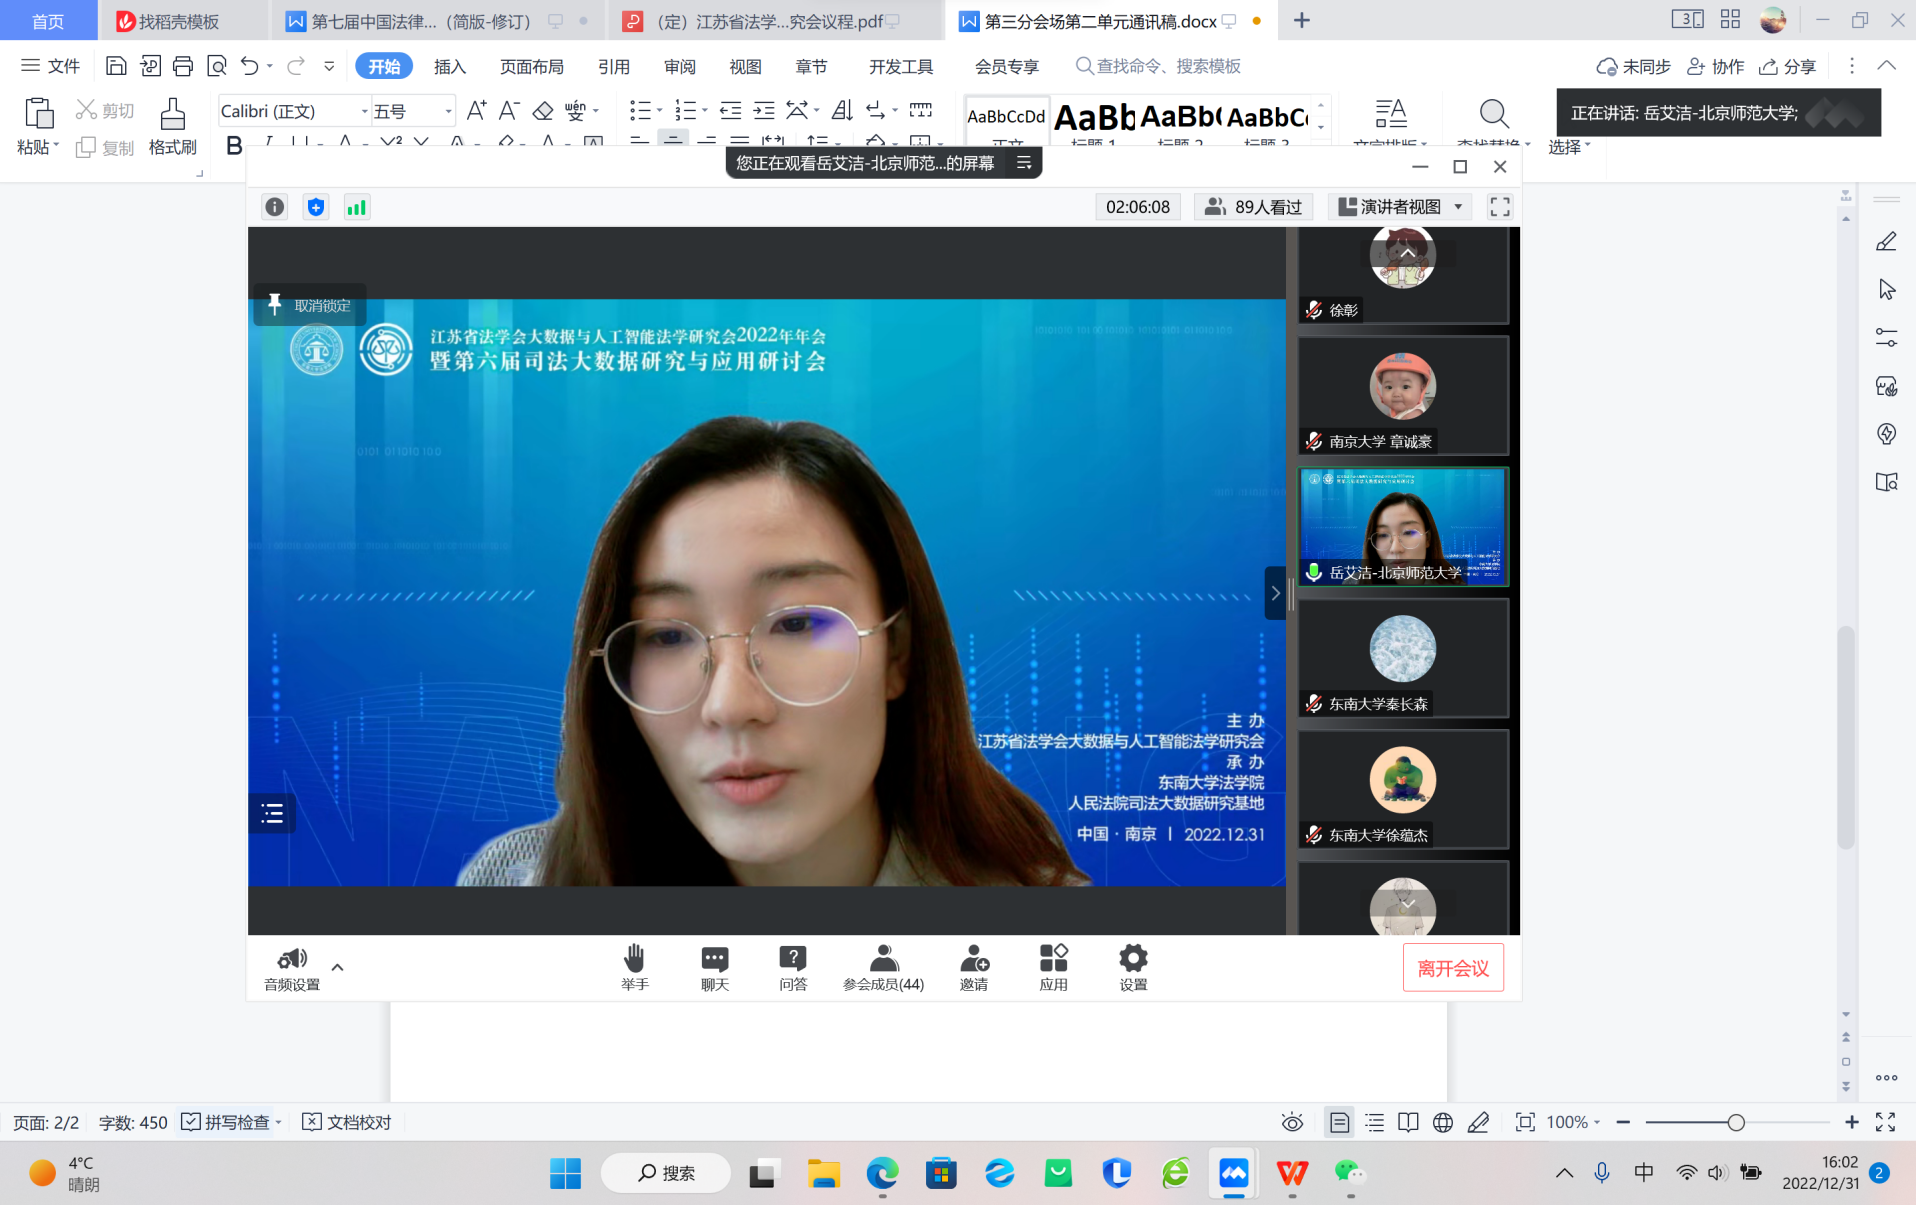Select 南京大学 章诚豪 participant thumbnail
Viewport: 1916px width, 1205px height.
click(1402, 396)
